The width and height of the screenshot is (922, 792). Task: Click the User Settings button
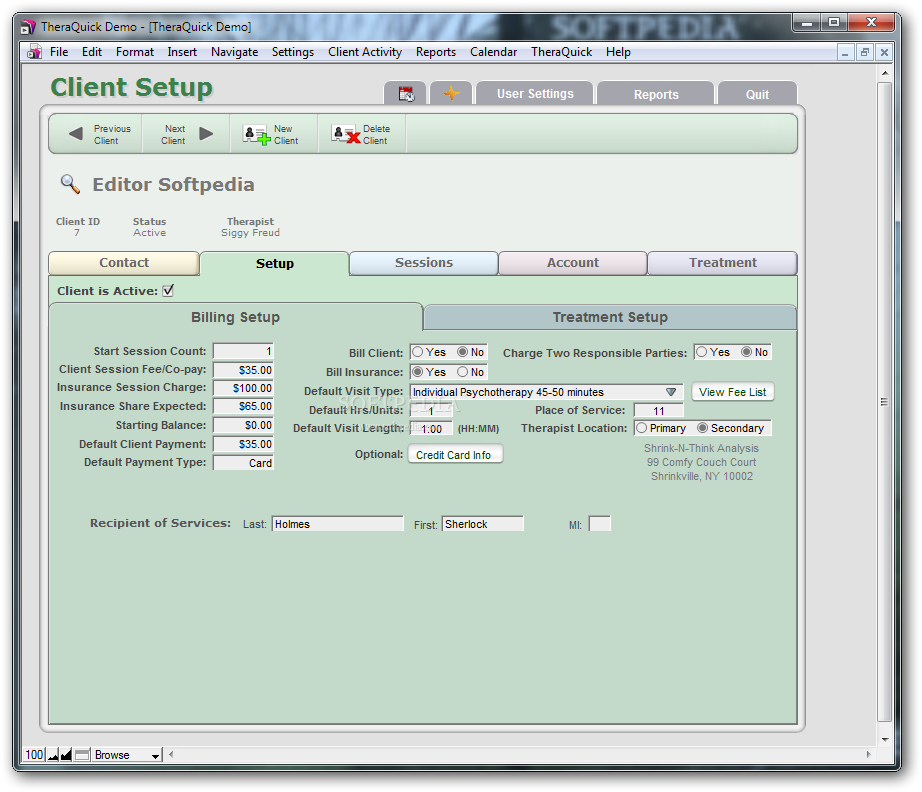point(535,94)
